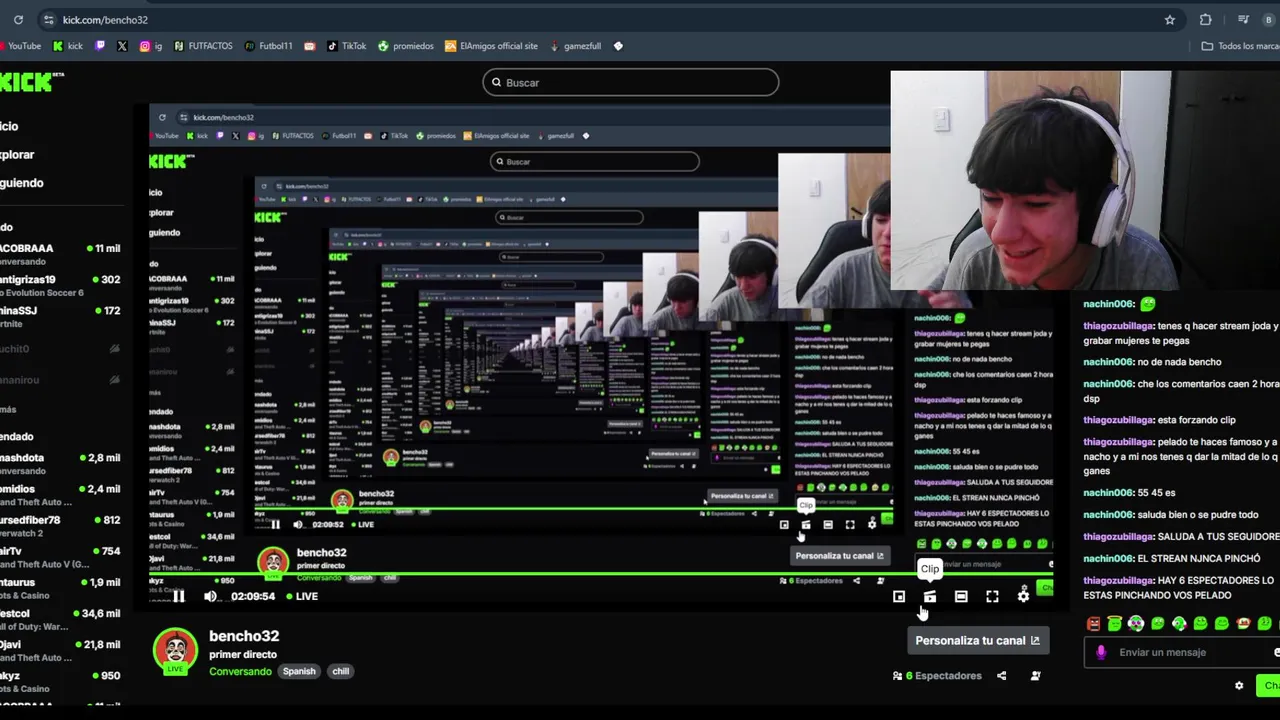Open bencho32 channel avatar below the player
Viewport: 1280px width, 720px height.
[x=175, y=650]
